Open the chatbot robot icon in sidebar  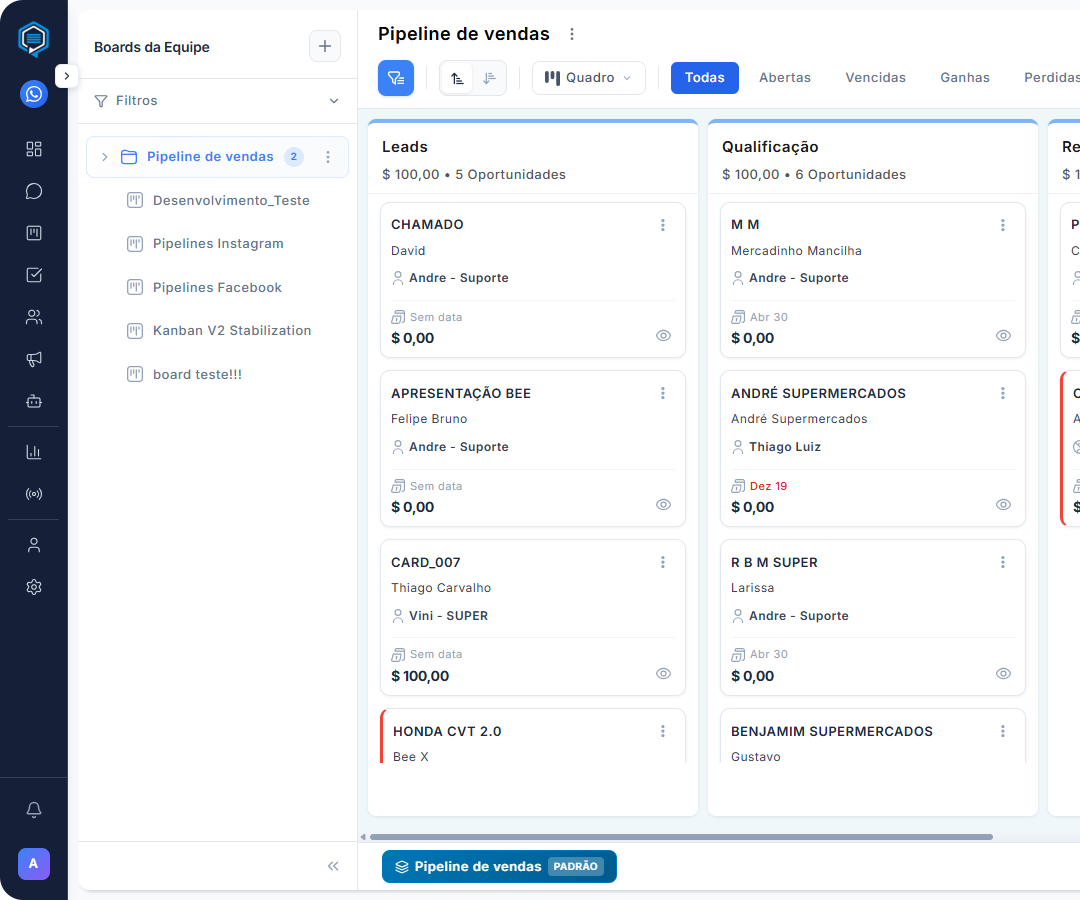(34, 401)
